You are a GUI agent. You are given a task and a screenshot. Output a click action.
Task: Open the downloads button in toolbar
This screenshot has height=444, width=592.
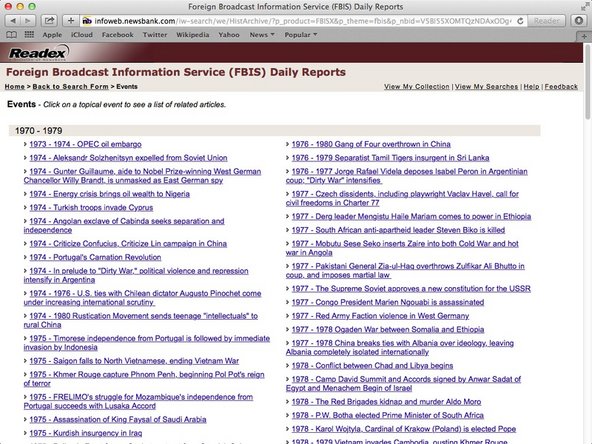[x=579, y=21]
